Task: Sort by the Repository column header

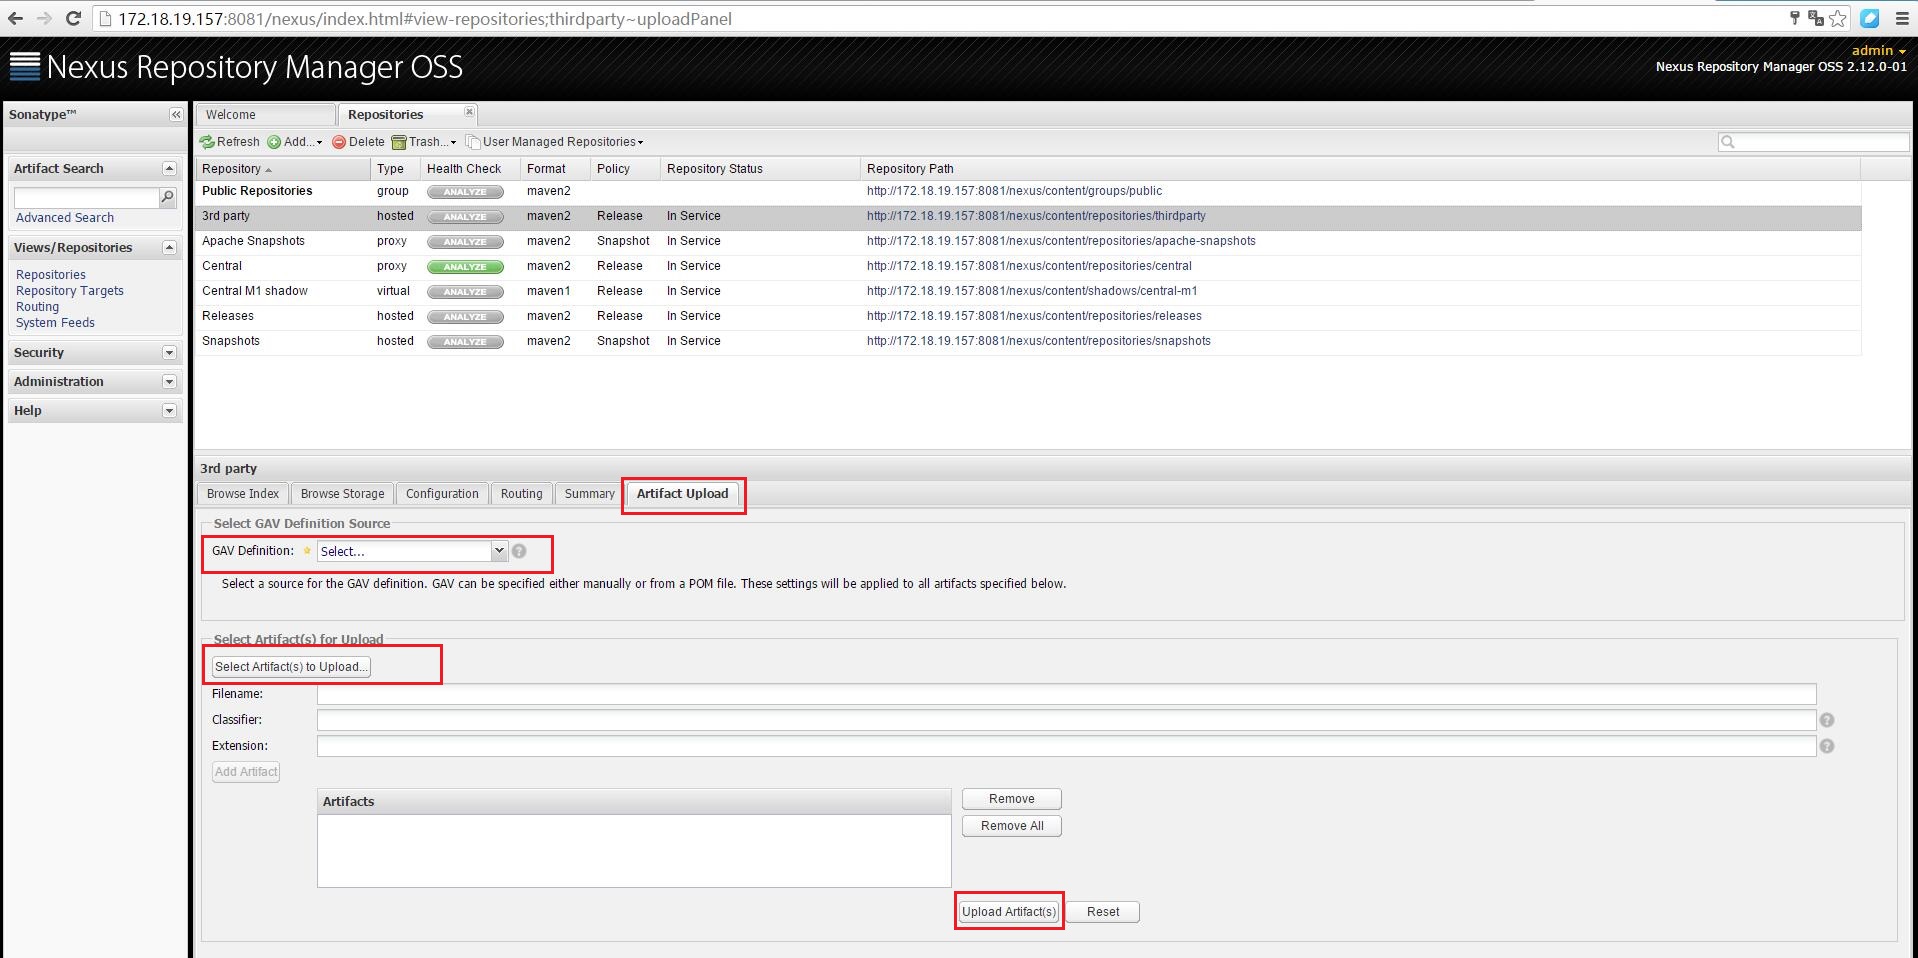Action: [x=282, y=169]
